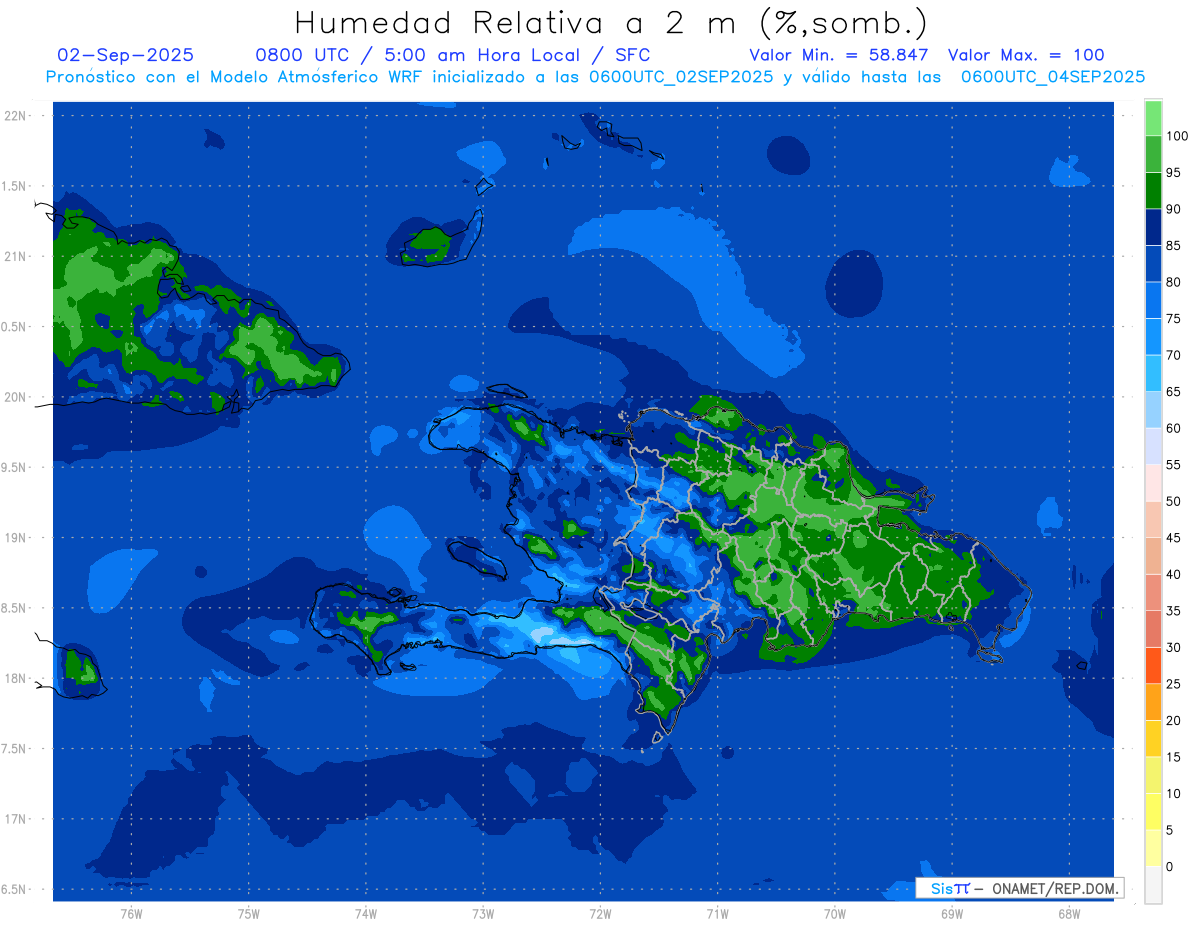Screen dimensions: 1200x927
Task: Click the 22N latitude label
Action: coord(16,115)
